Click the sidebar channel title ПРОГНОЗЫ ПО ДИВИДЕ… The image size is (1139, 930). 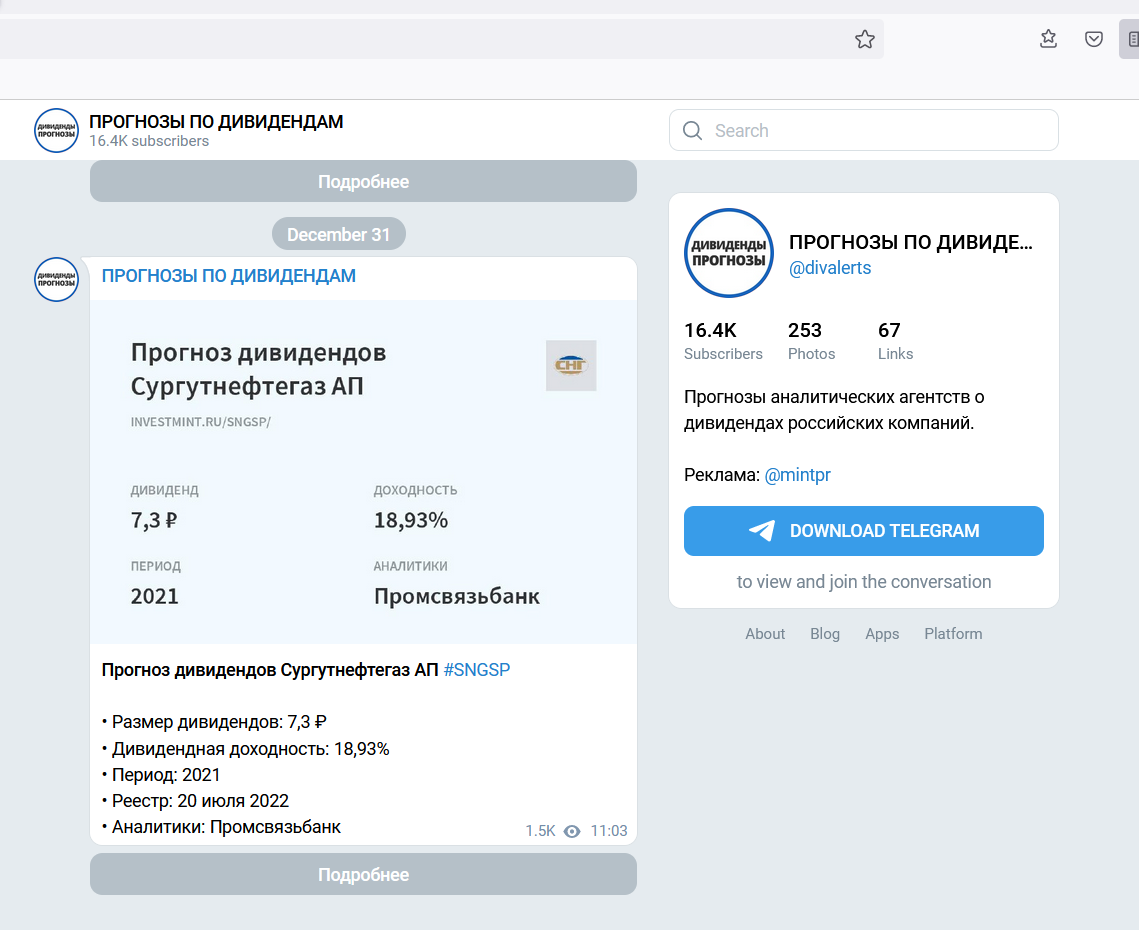coord(910,242)
